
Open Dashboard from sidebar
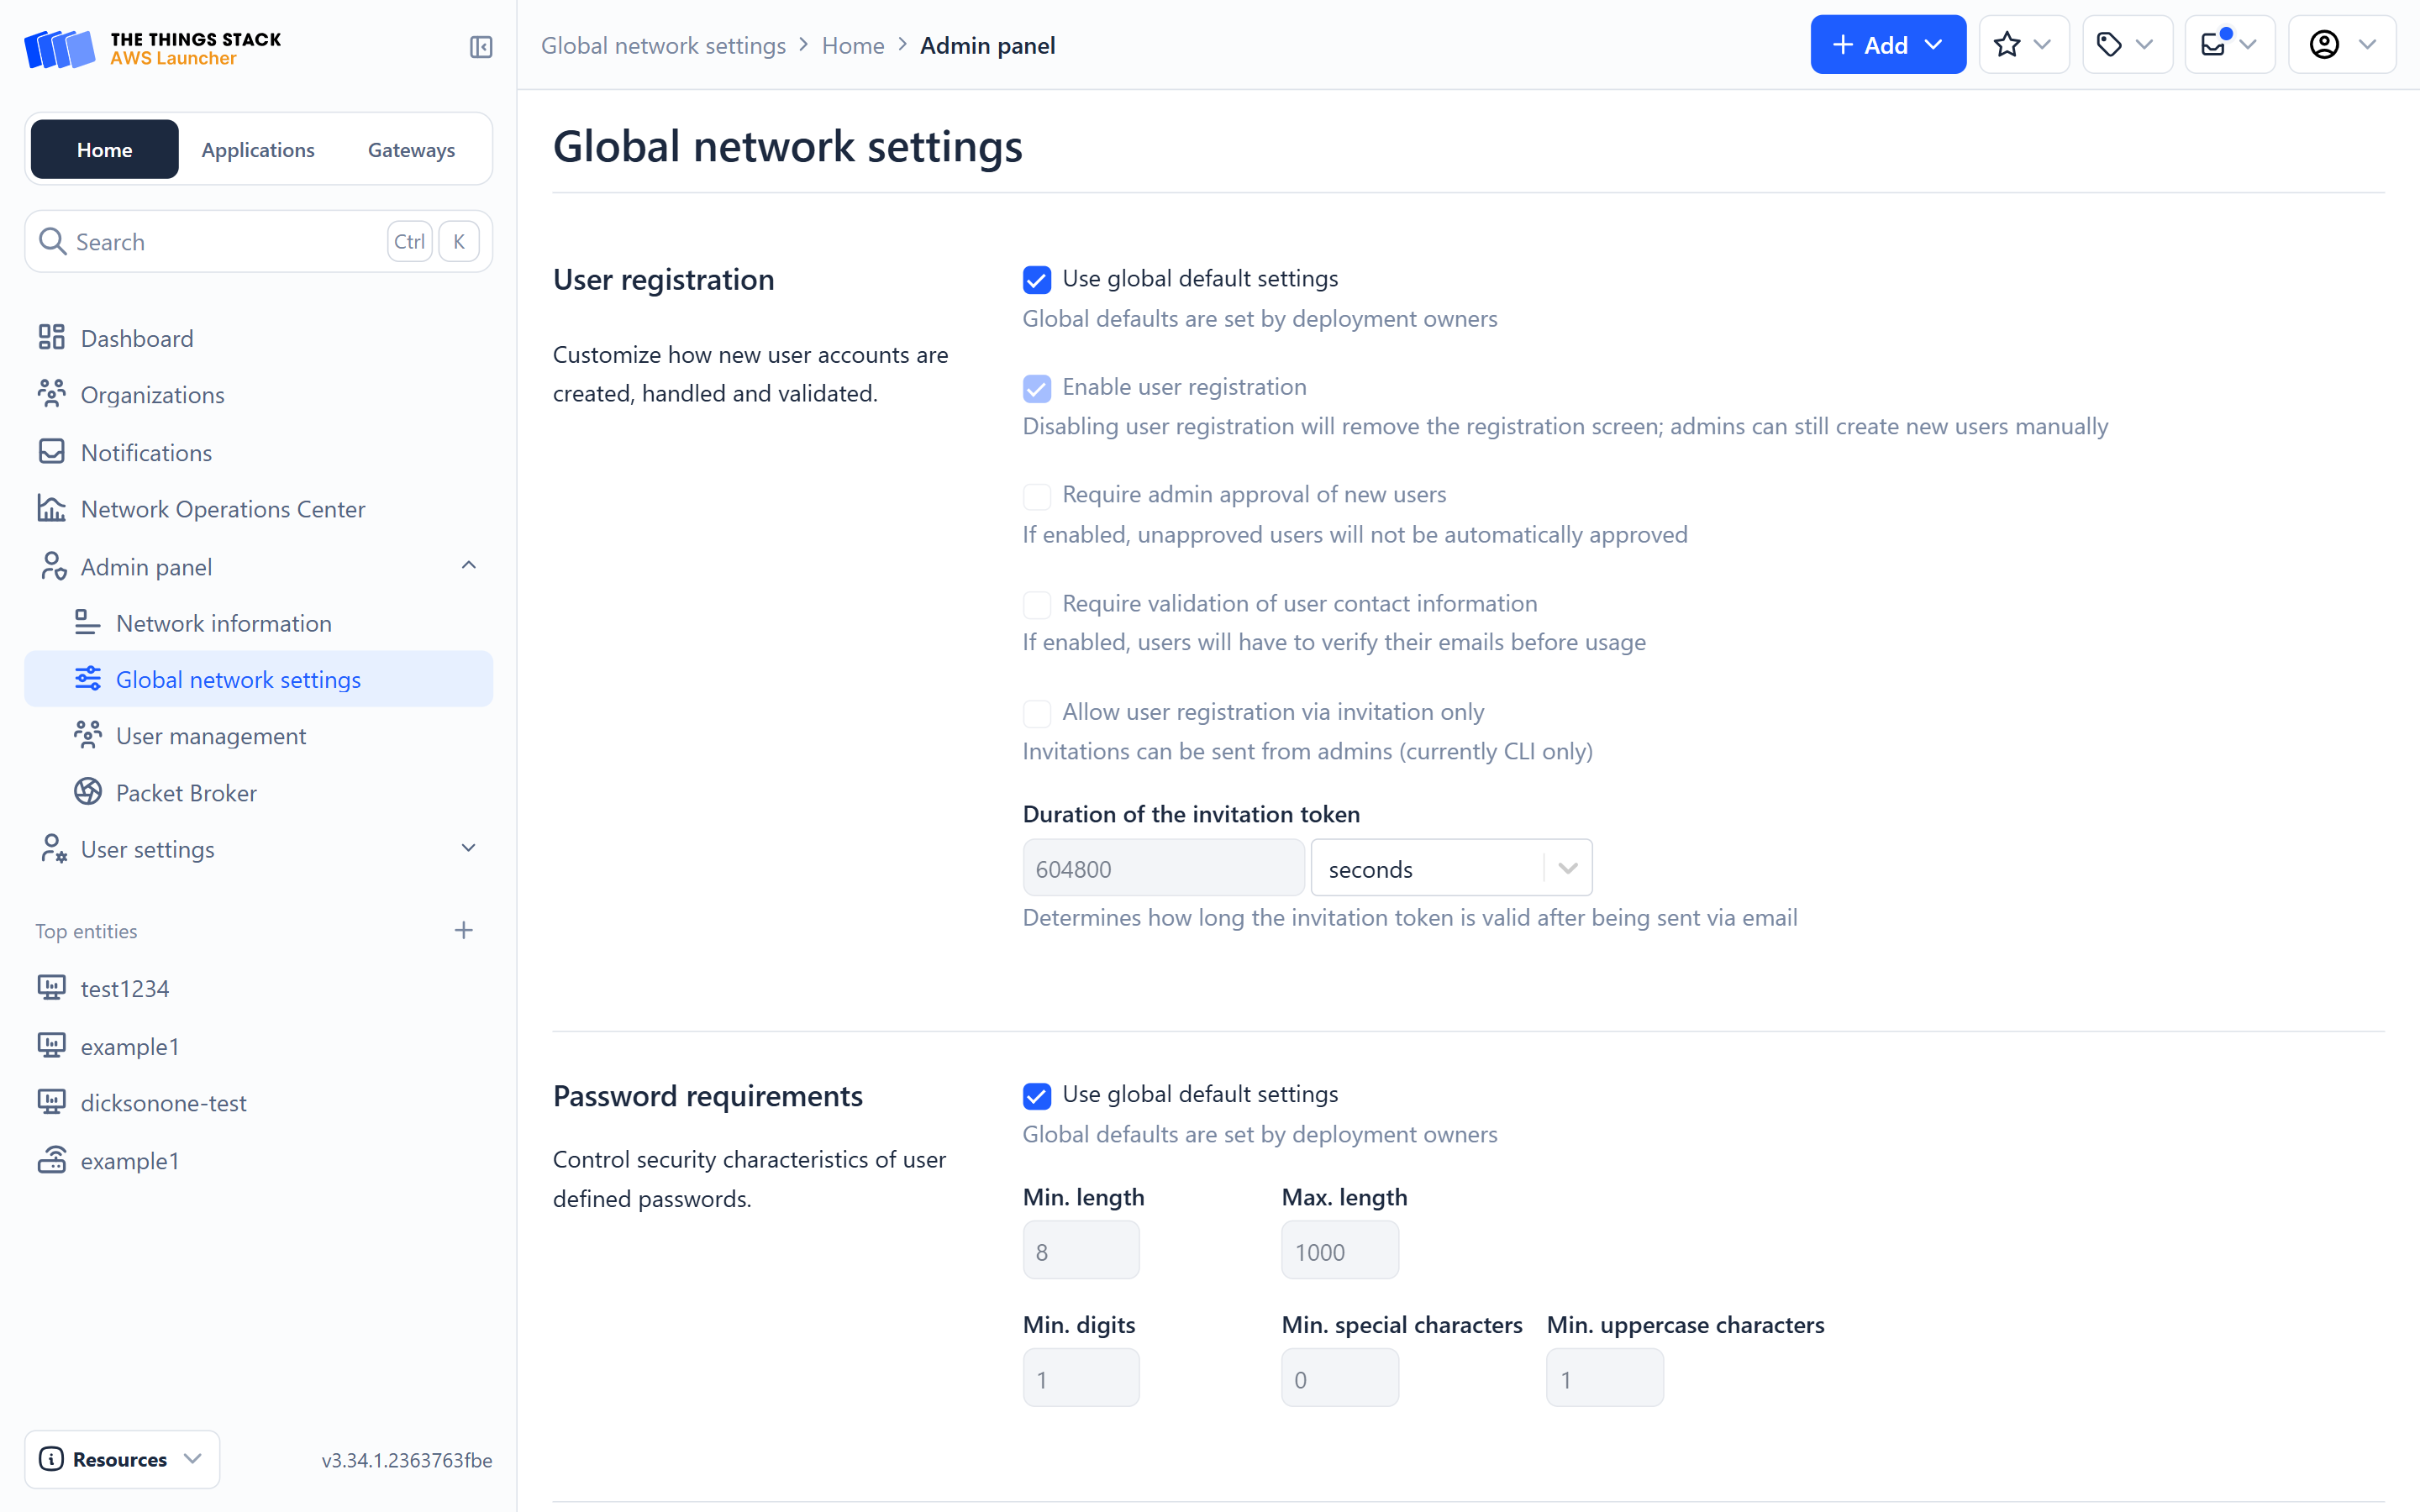259,338
